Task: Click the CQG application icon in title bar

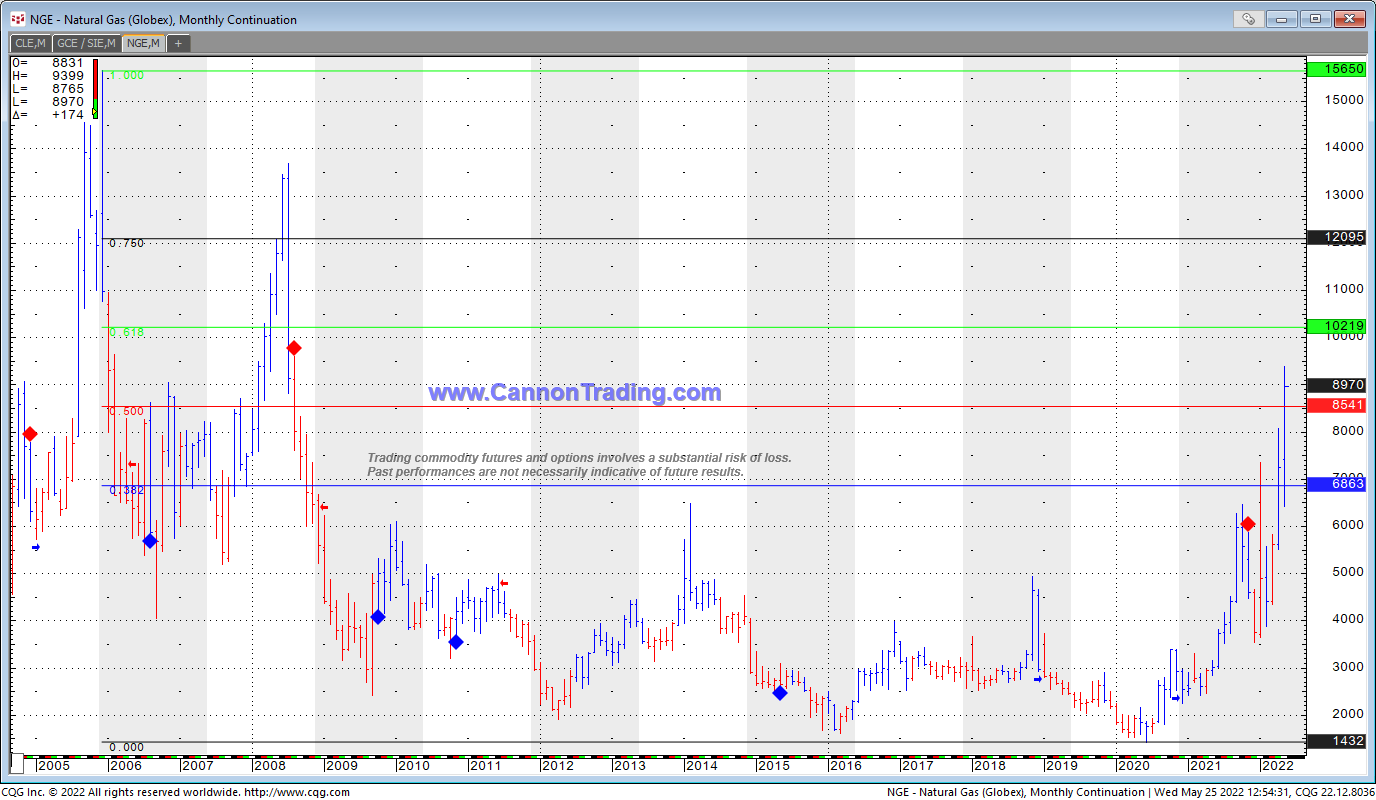Action: (x=17, y=19)
